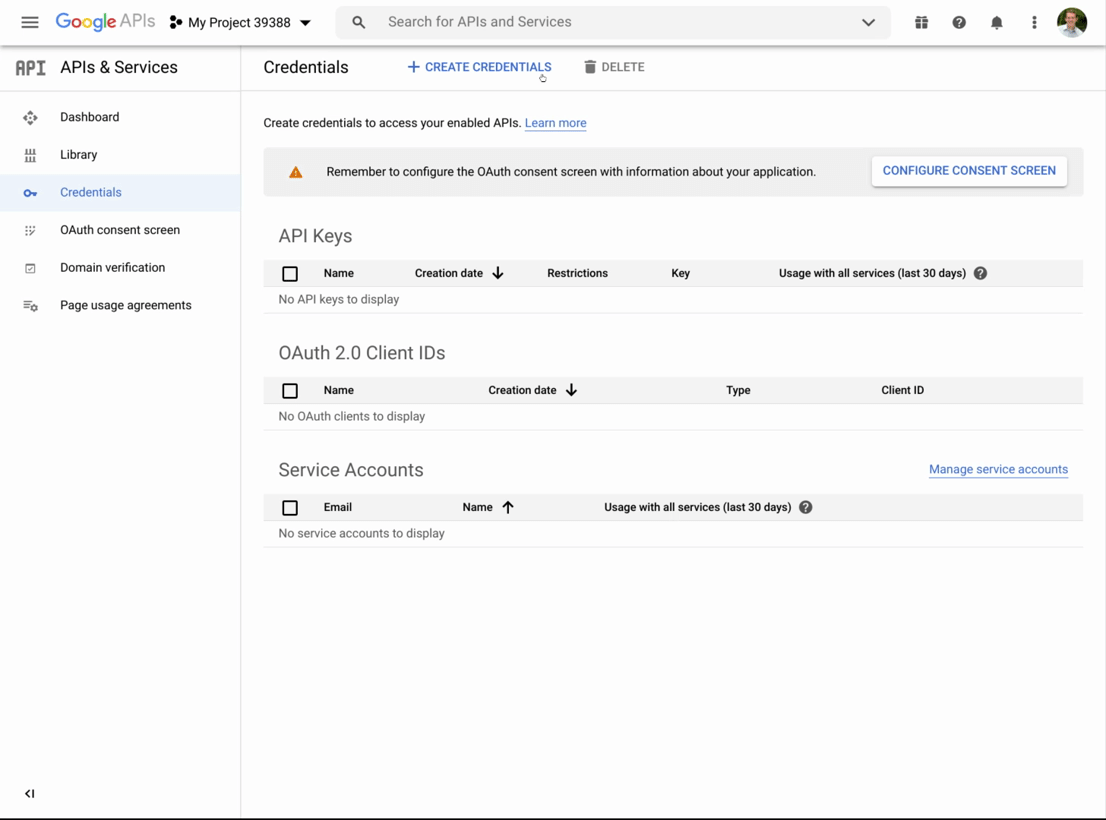Check the API Keys select-all checkbox
This screenshot has width=1106, height=820.
click(290, 274)
